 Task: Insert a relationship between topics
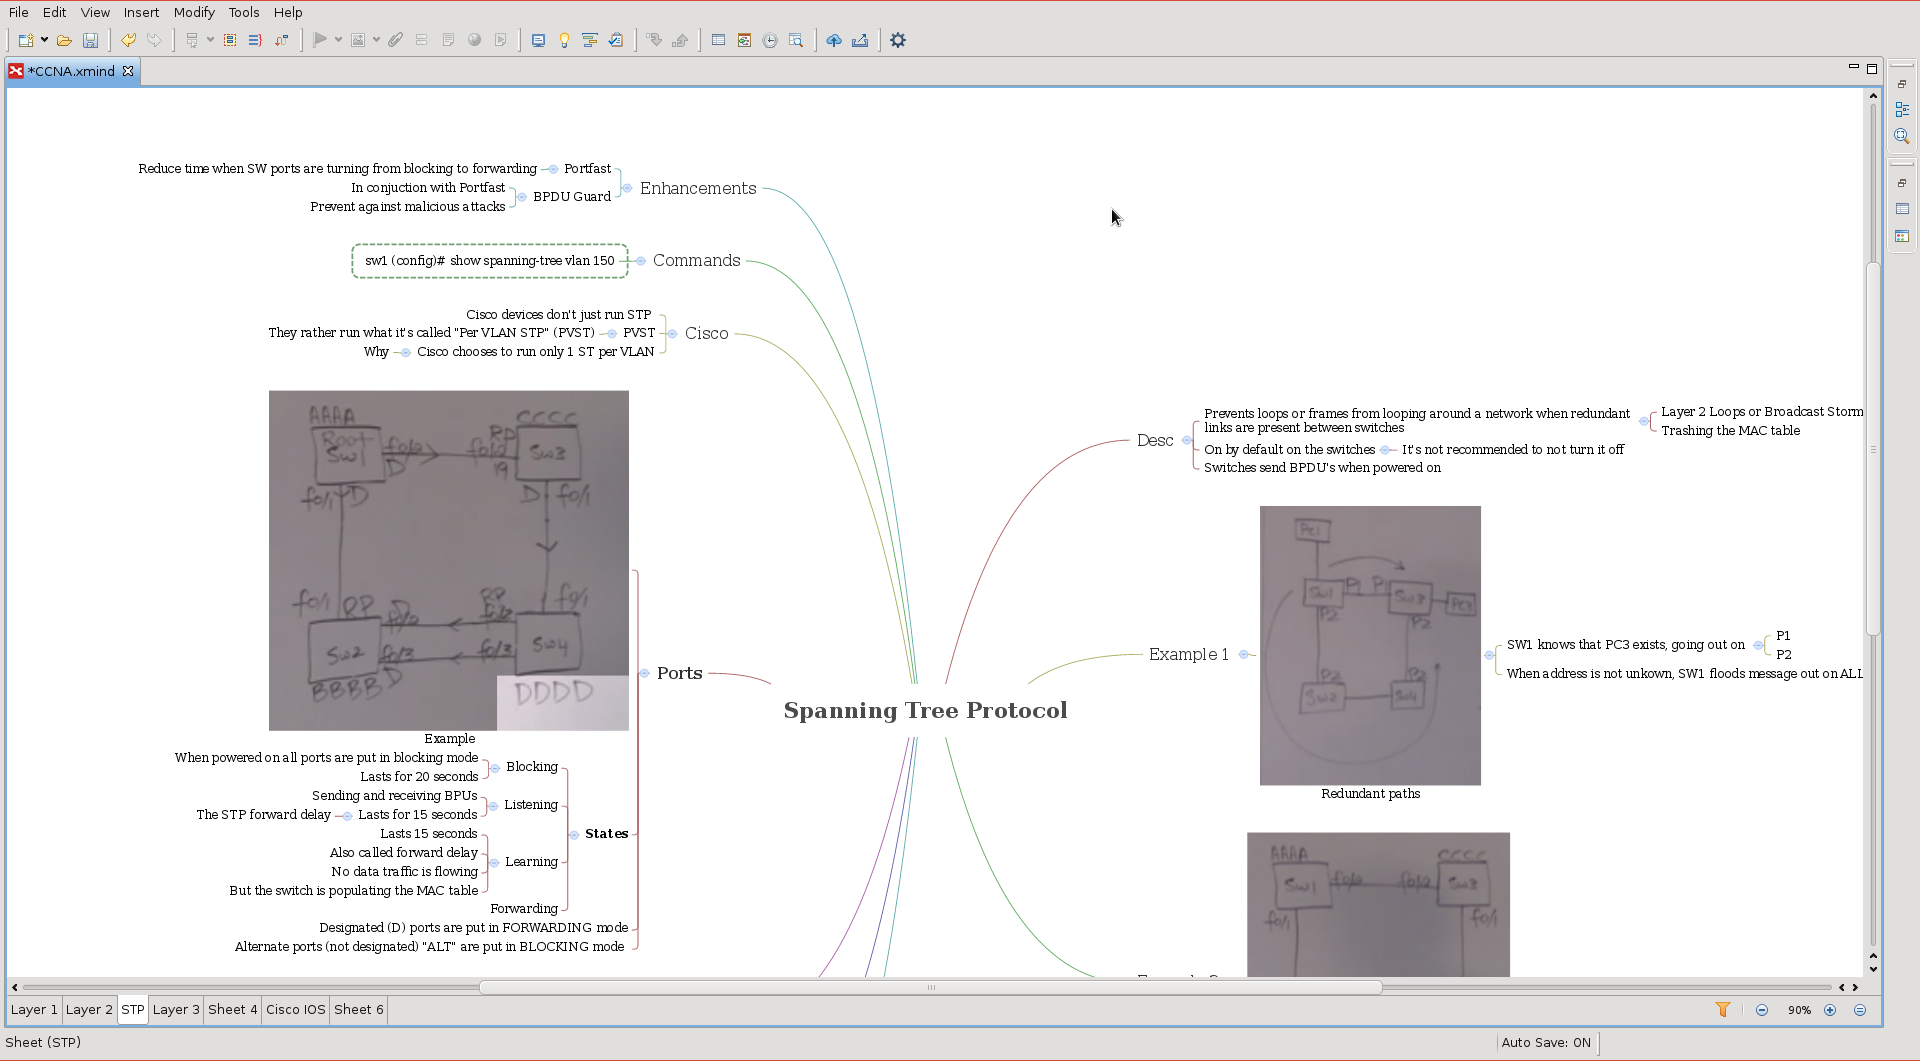[282, 40]
